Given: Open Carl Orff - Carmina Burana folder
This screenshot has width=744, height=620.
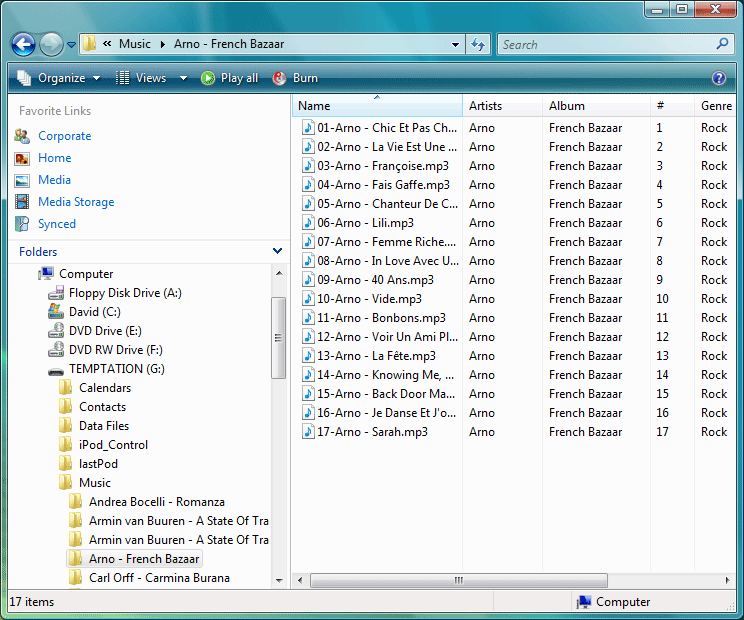Looking at the screenshot, I should 159,578.
